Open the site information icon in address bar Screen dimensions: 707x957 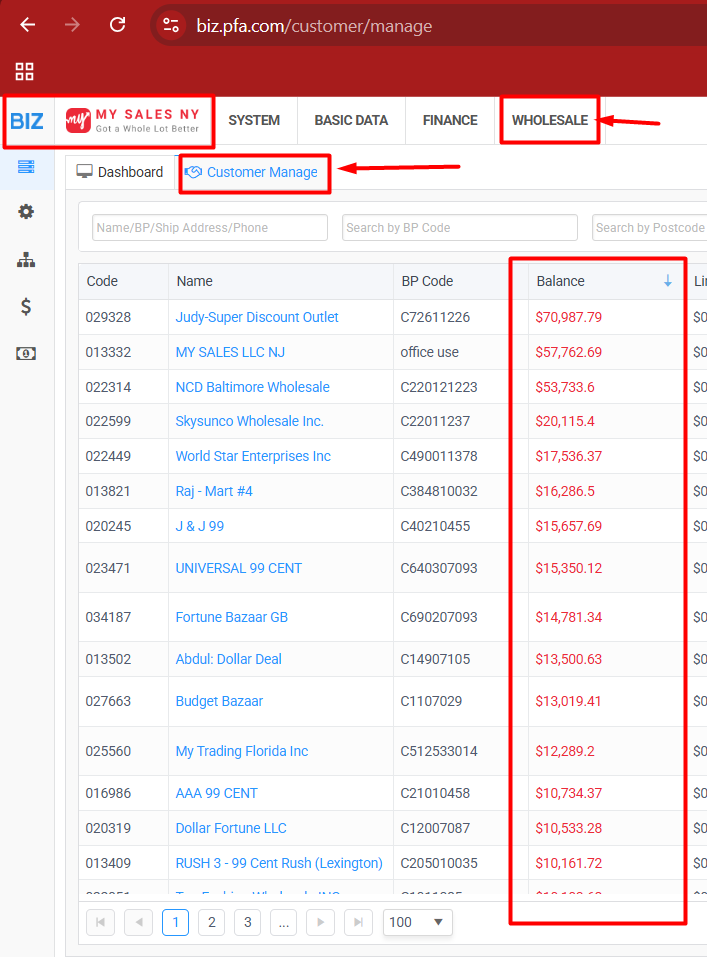(172, 25)
